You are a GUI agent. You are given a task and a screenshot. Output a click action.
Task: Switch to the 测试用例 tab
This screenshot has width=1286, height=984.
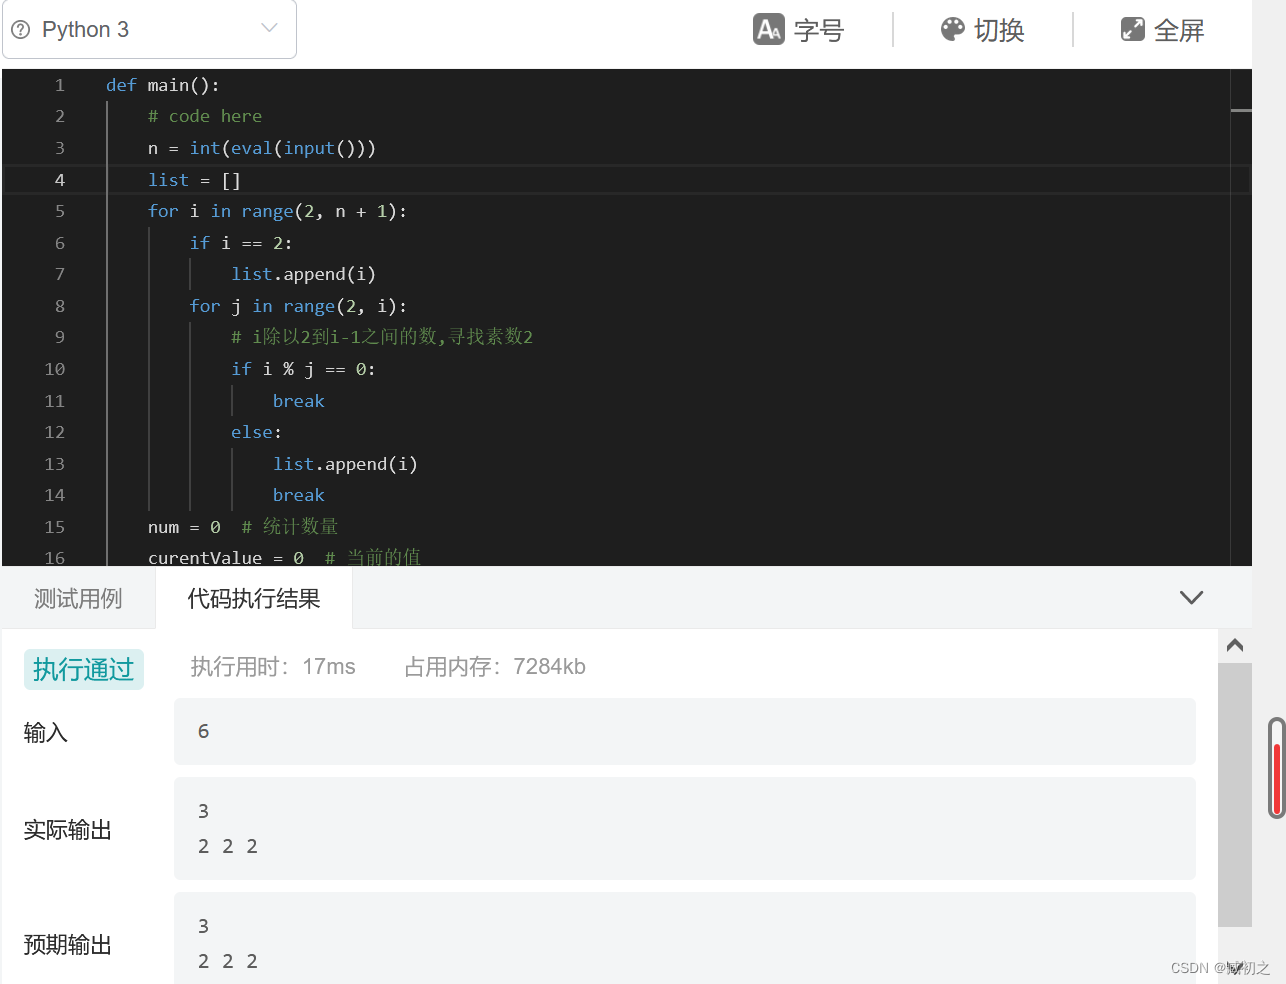[78, 598]
